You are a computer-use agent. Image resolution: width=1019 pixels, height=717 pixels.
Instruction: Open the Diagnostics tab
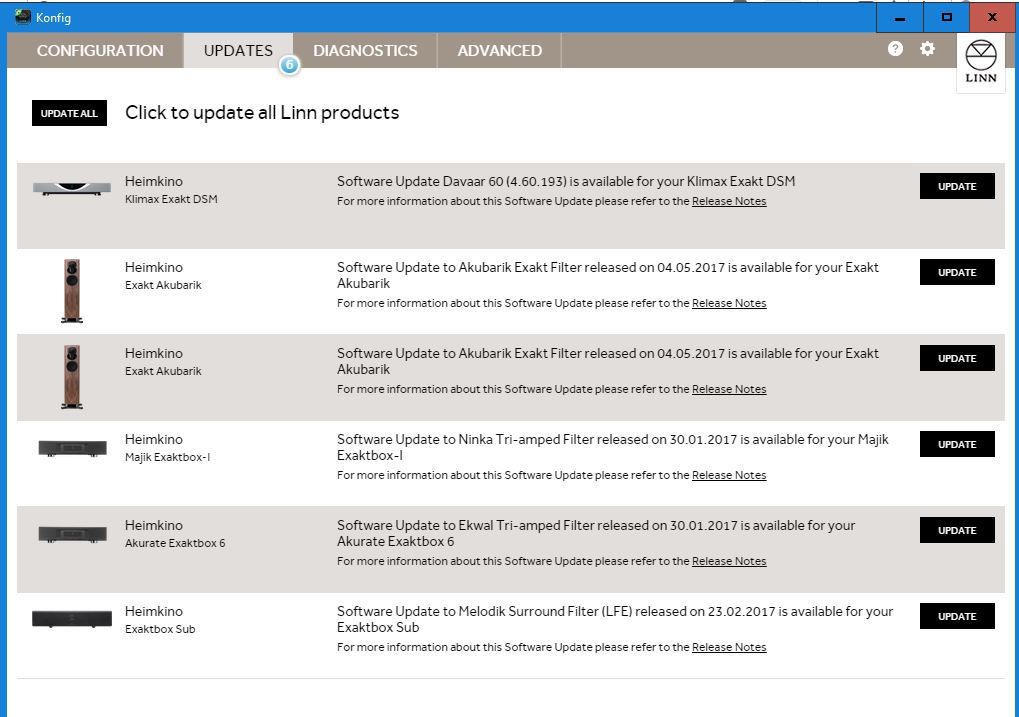coord(365,51)
